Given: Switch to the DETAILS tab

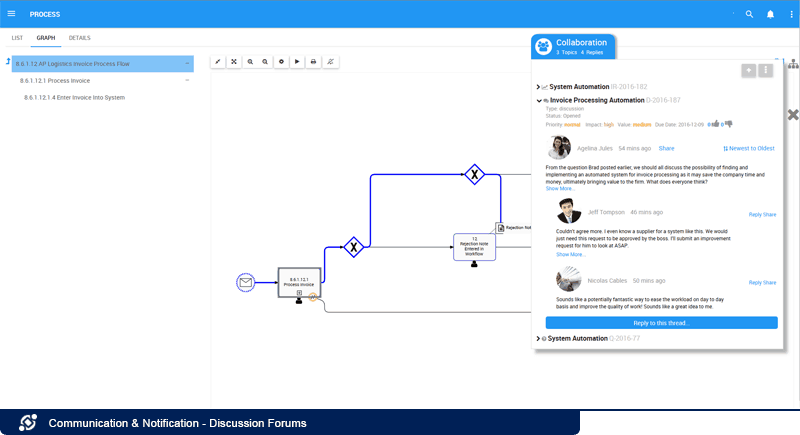Looking at the screenshot, I should (x=79, y=38).
